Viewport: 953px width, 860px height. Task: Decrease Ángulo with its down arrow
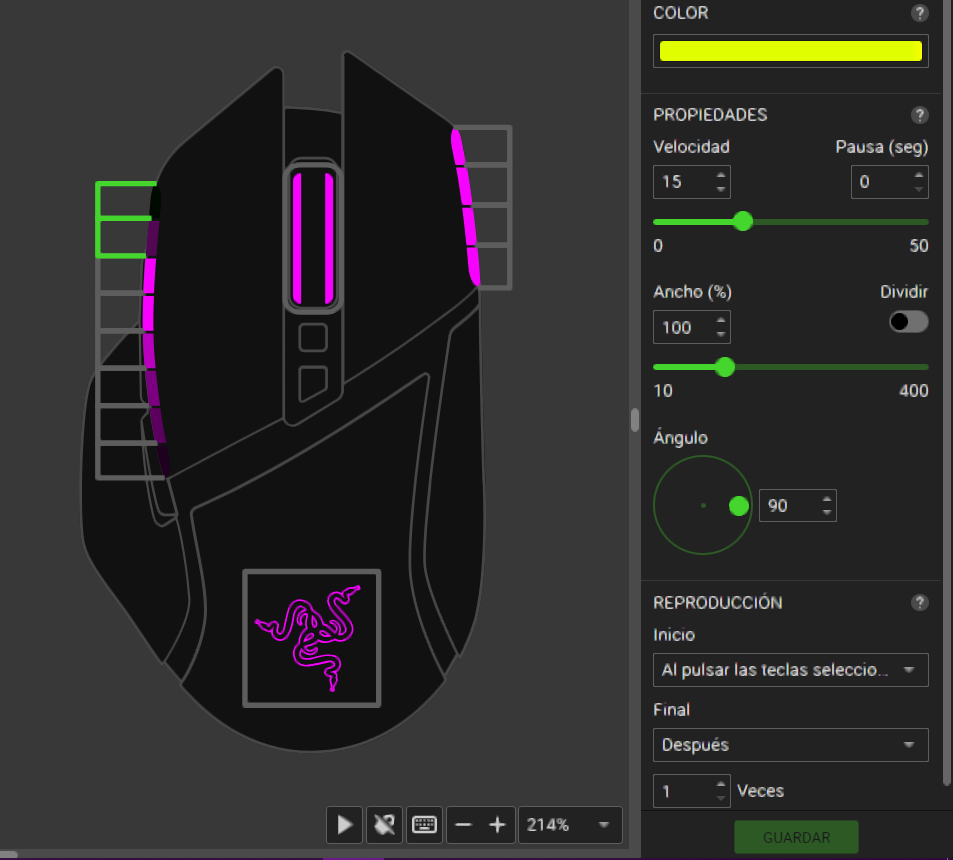(x=827, y=512)
